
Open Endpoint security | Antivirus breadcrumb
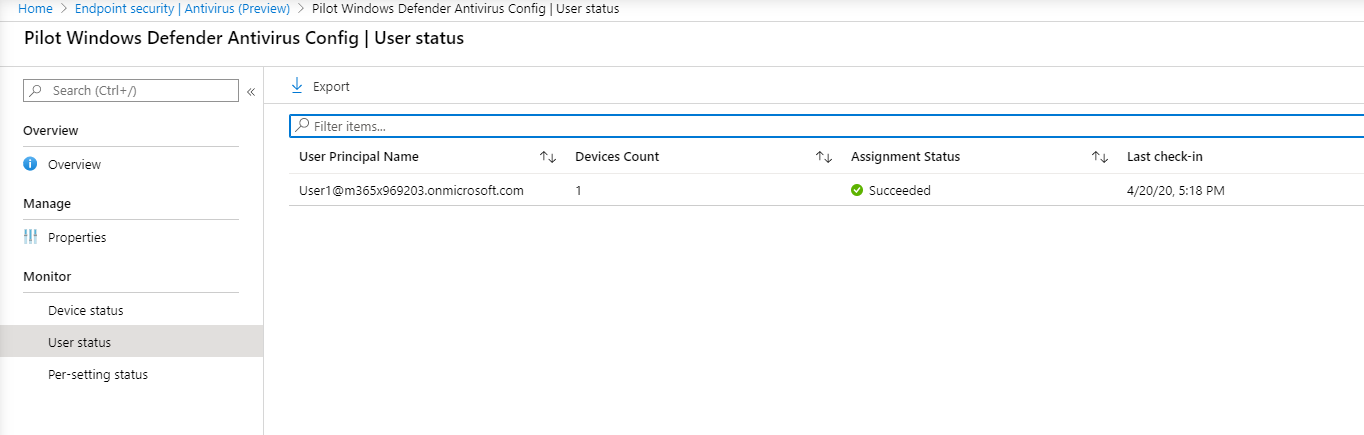[x=182, y=8]
